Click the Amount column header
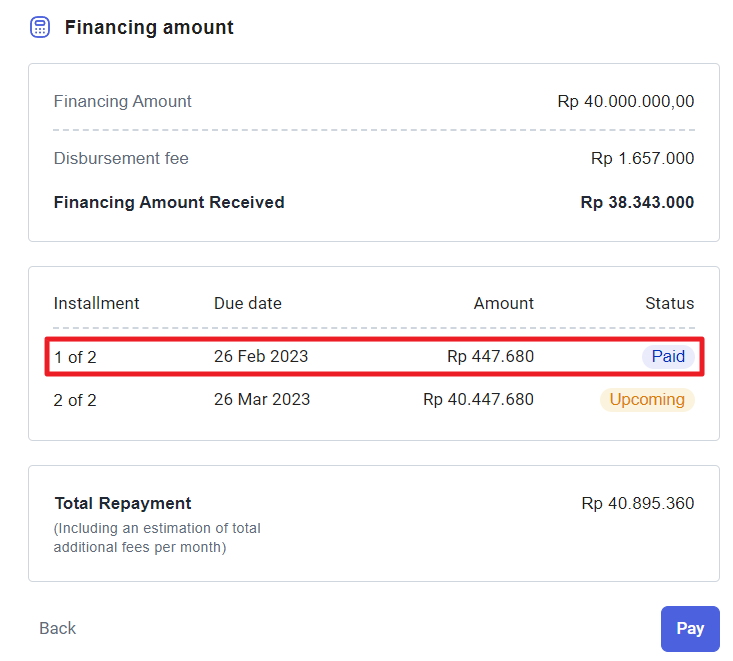 503,303
